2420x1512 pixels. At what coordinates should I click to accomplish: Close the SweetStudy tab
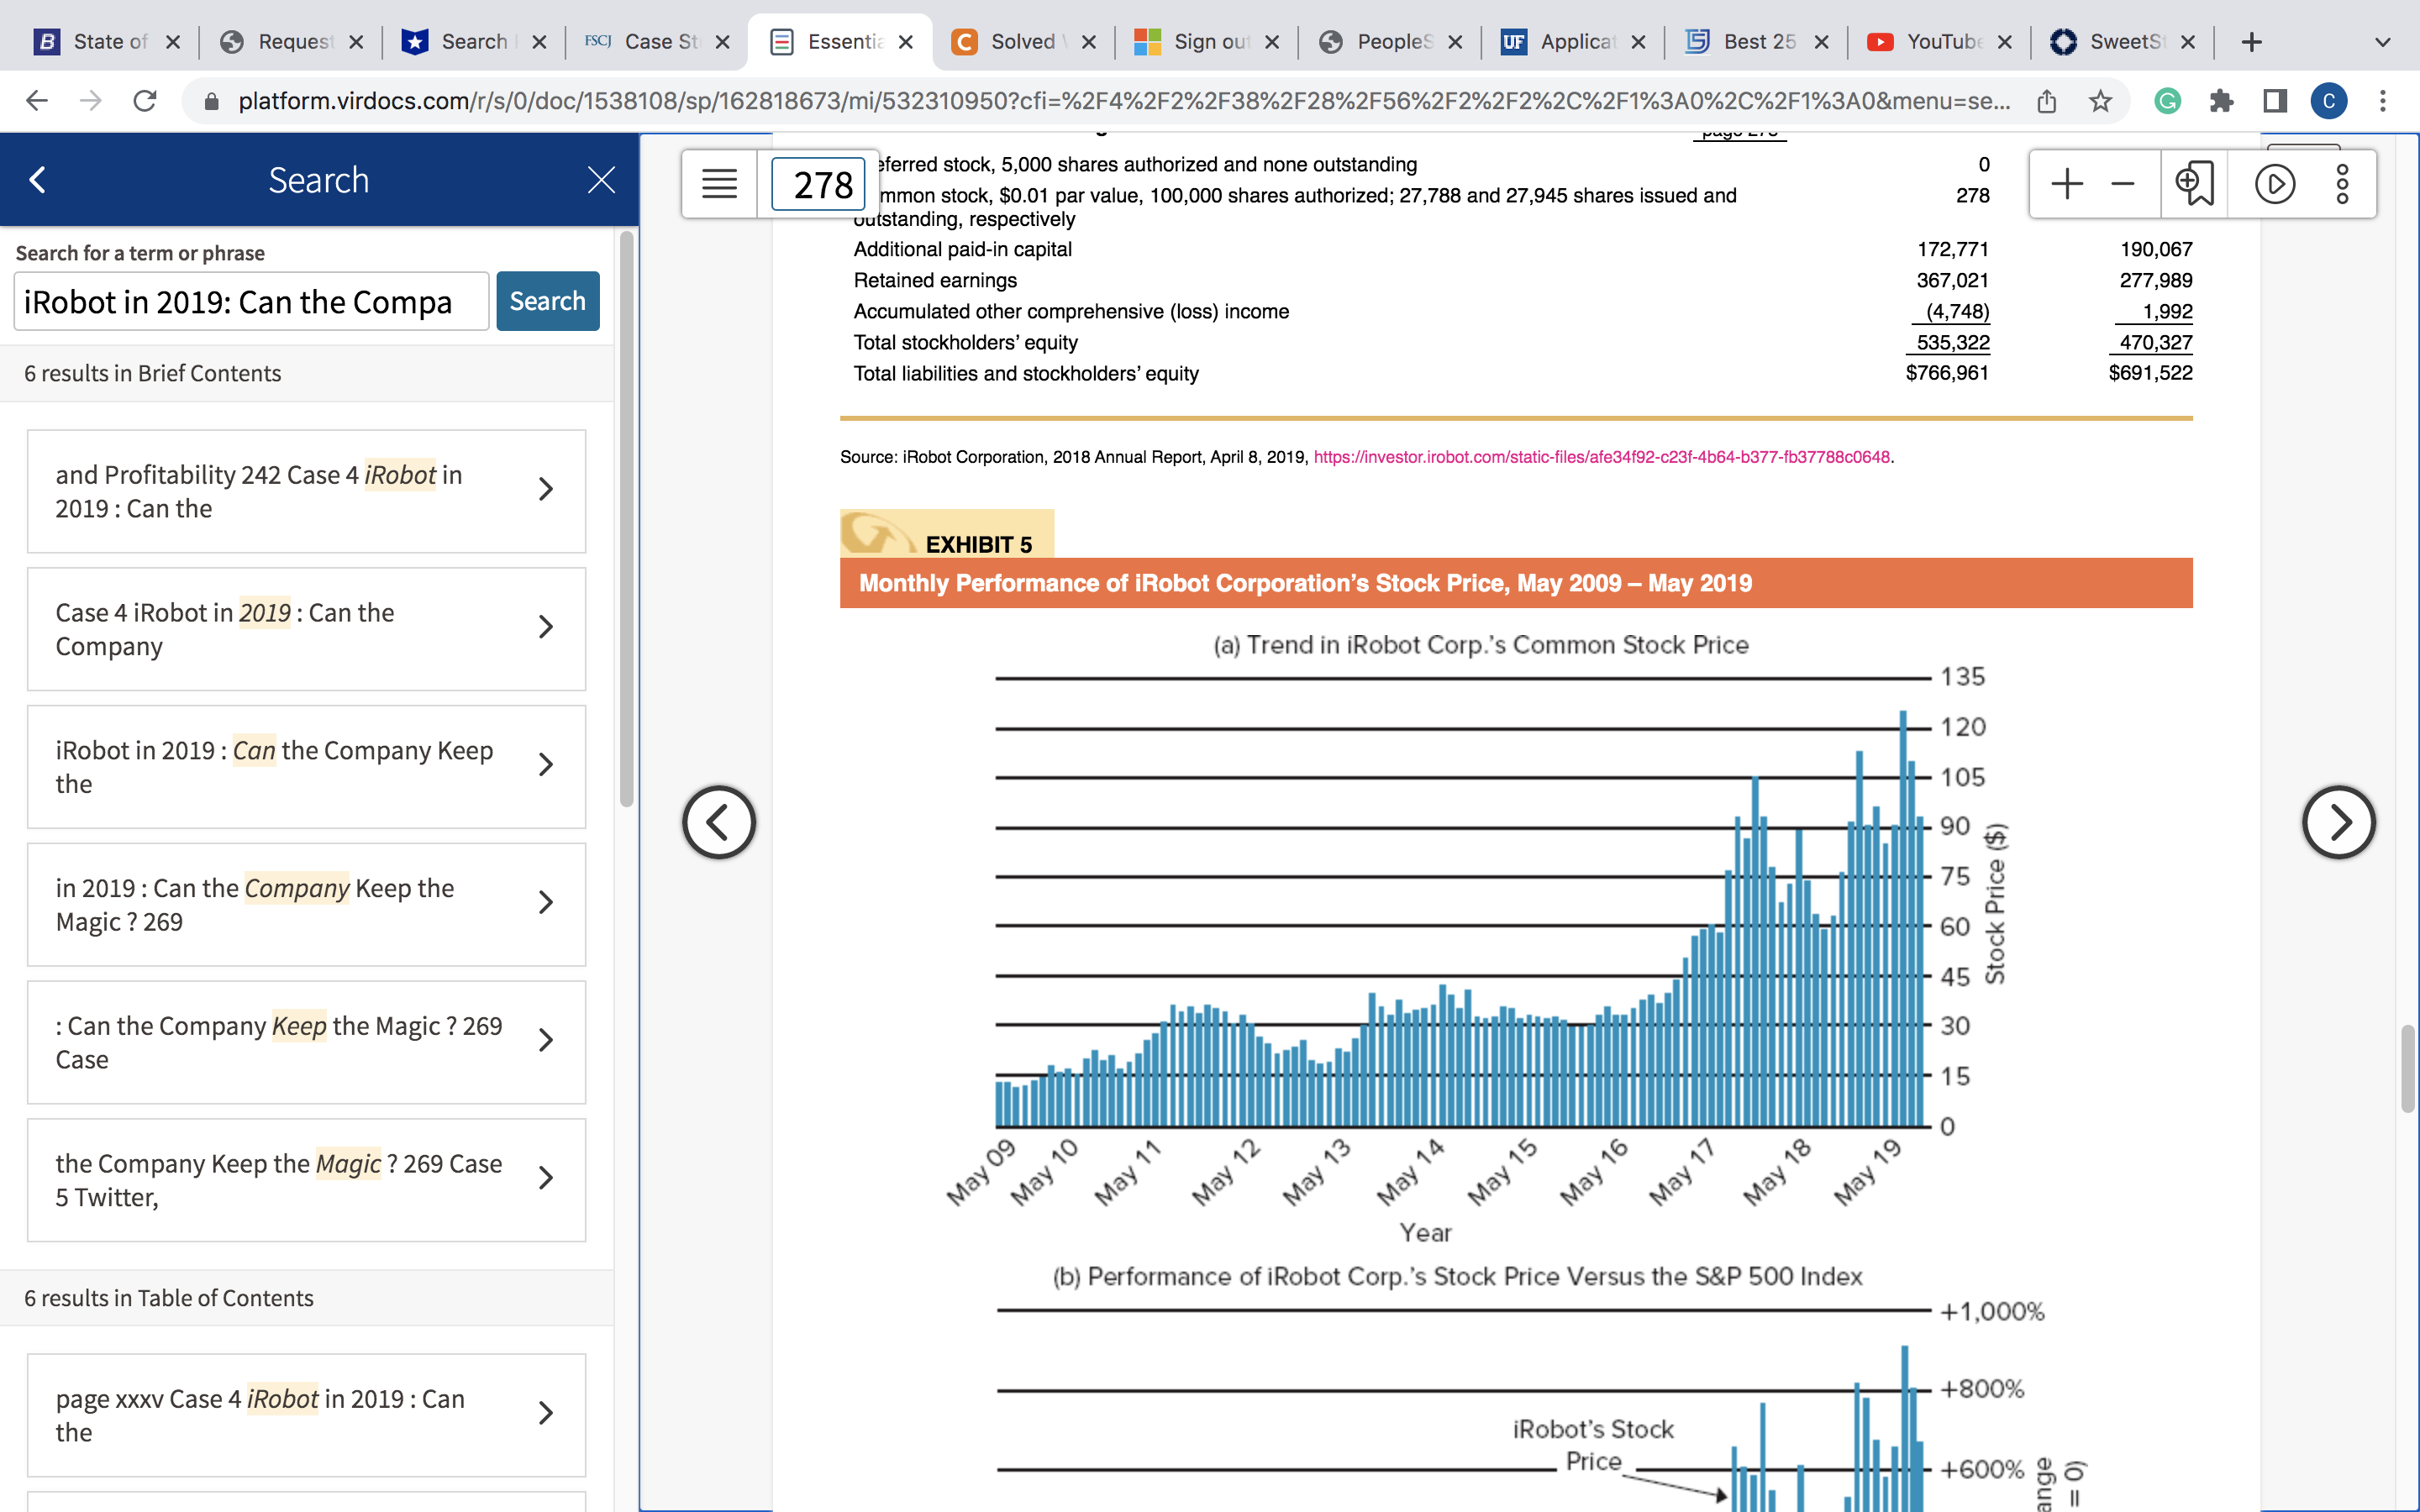click(x=2187, y=42)
